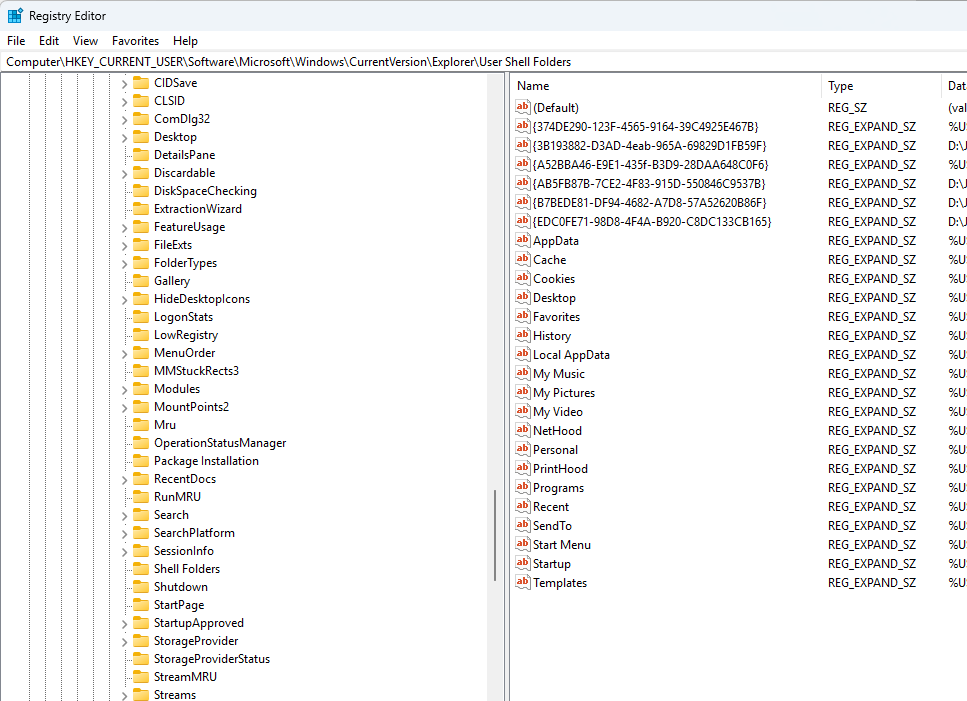Expand the Search registry key

tap(124, 514)
